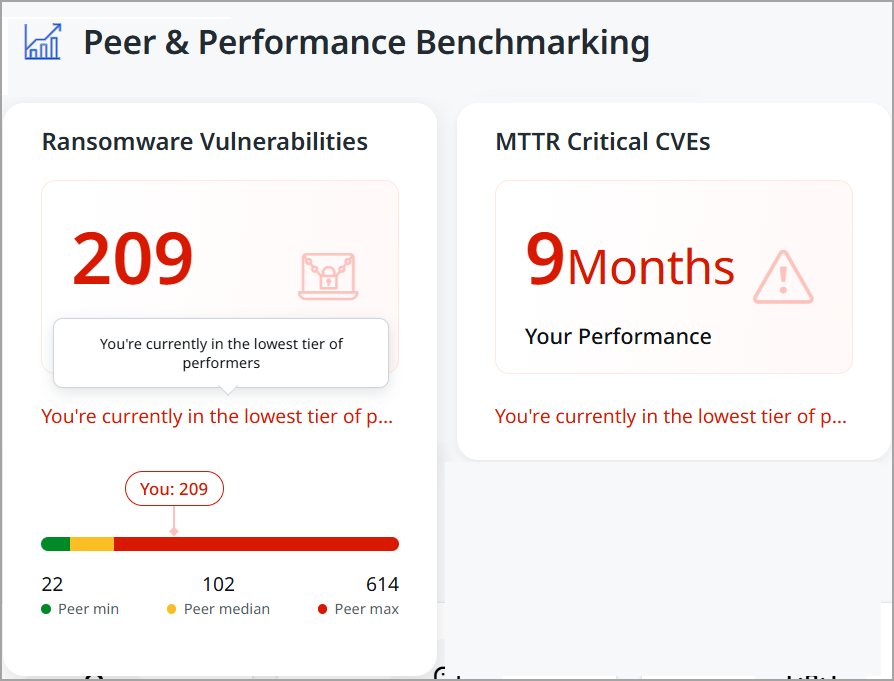This screenshot has width=894, height=681.
Task: Click the lowest tier of performers tooltip
Action: (221, 353)
